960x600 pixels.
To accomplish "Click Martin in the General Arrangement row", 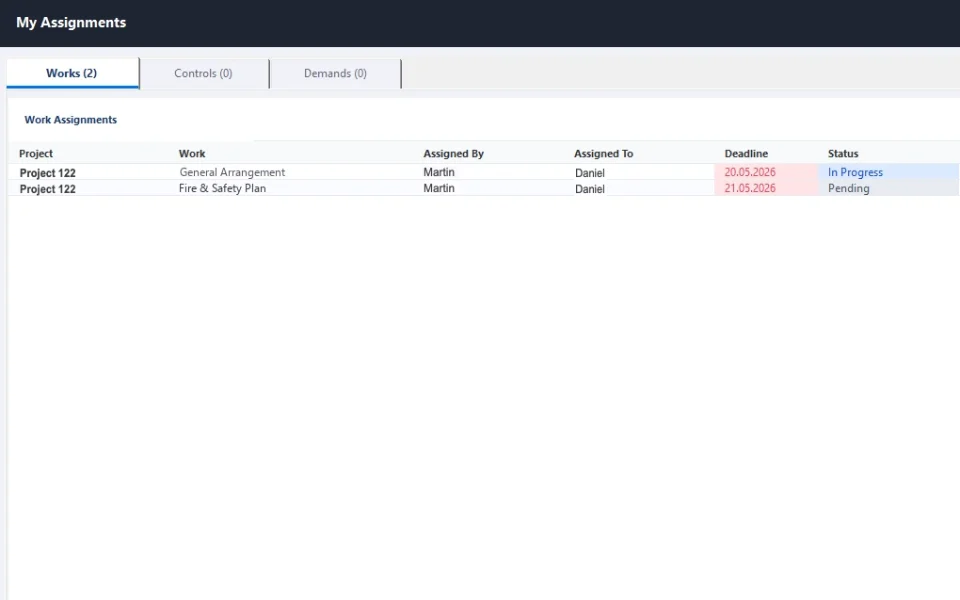I will tap(439, 173).
